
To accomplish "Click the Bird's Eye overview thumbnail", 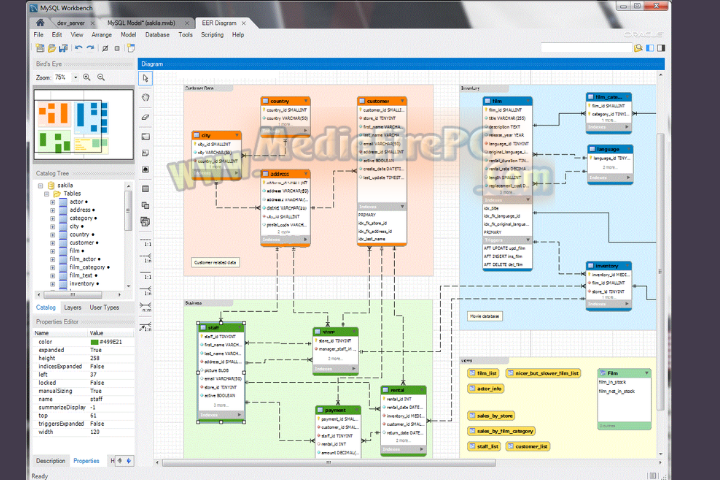I will click(84, 124).
